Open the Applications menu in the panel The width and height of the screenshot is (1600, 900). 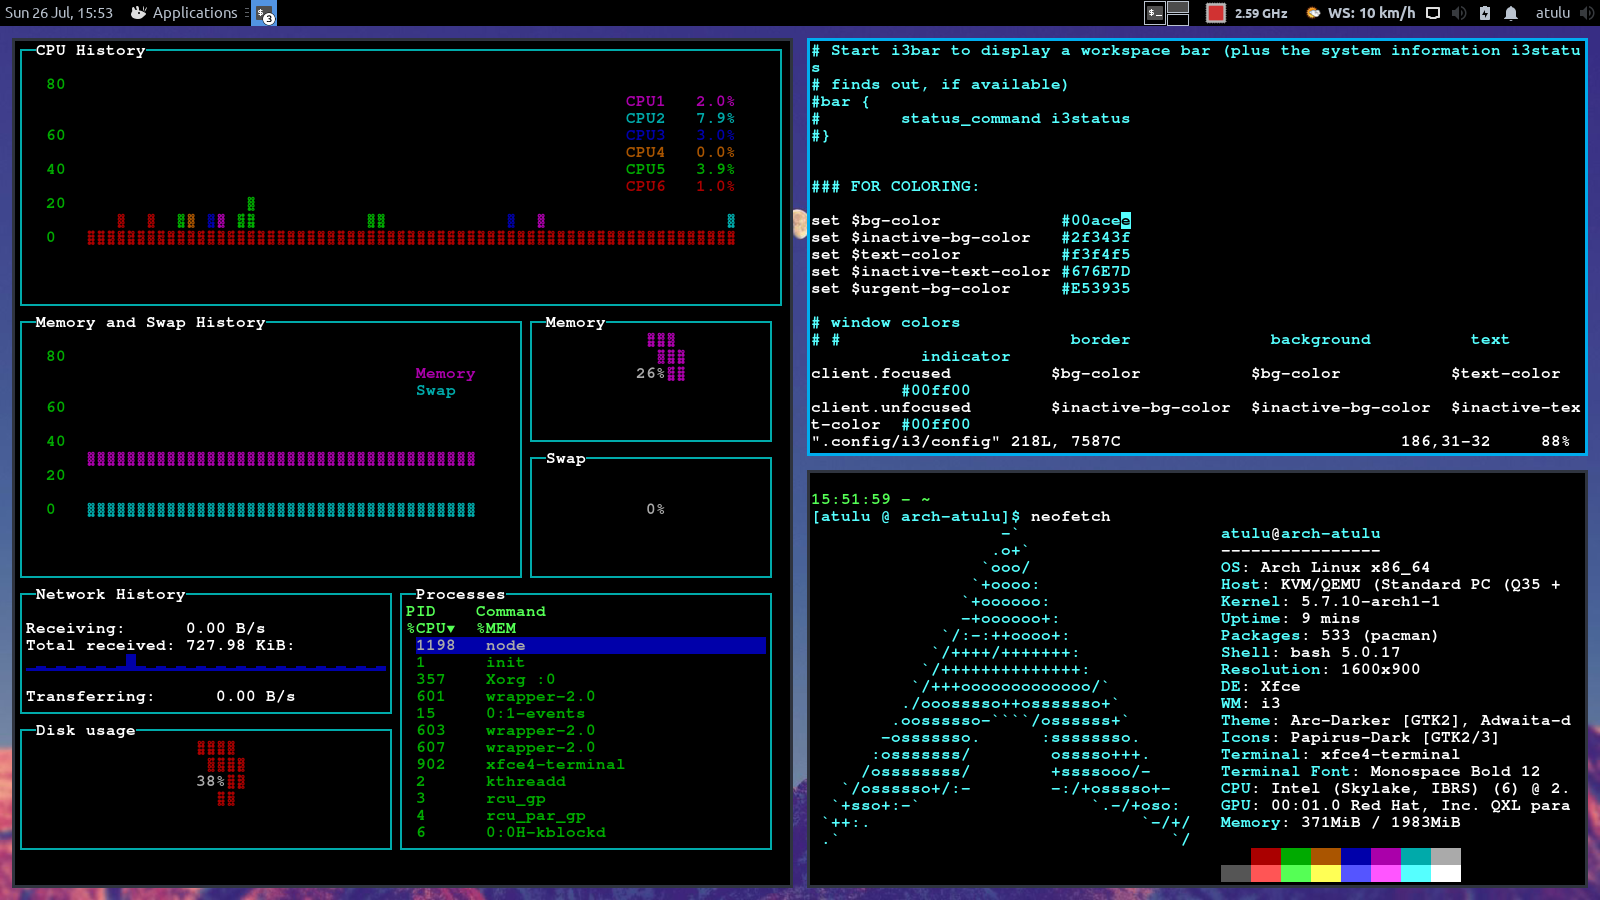[184, 13]
